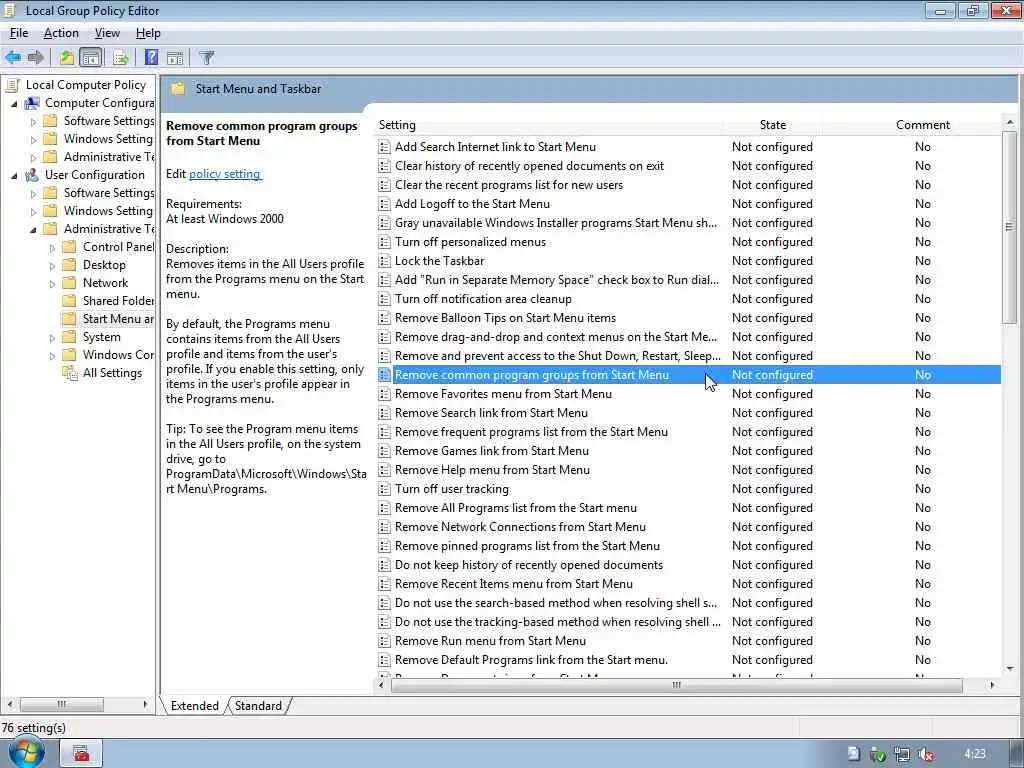
Task: Toggle Show/Hide Action Pane toolbar icon
Action: pyautogui.click(x=175, y=57)
